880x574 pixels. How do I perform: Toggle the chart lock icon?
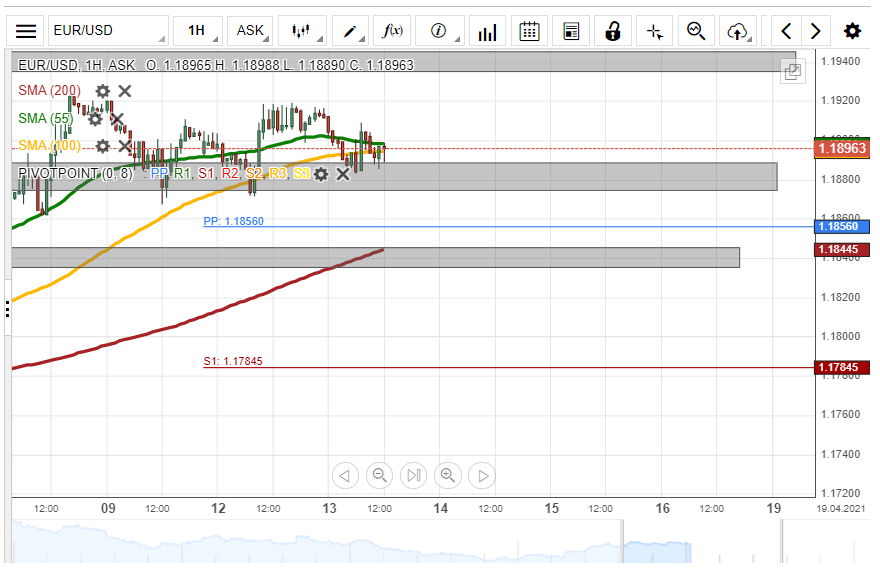point(612,31)
